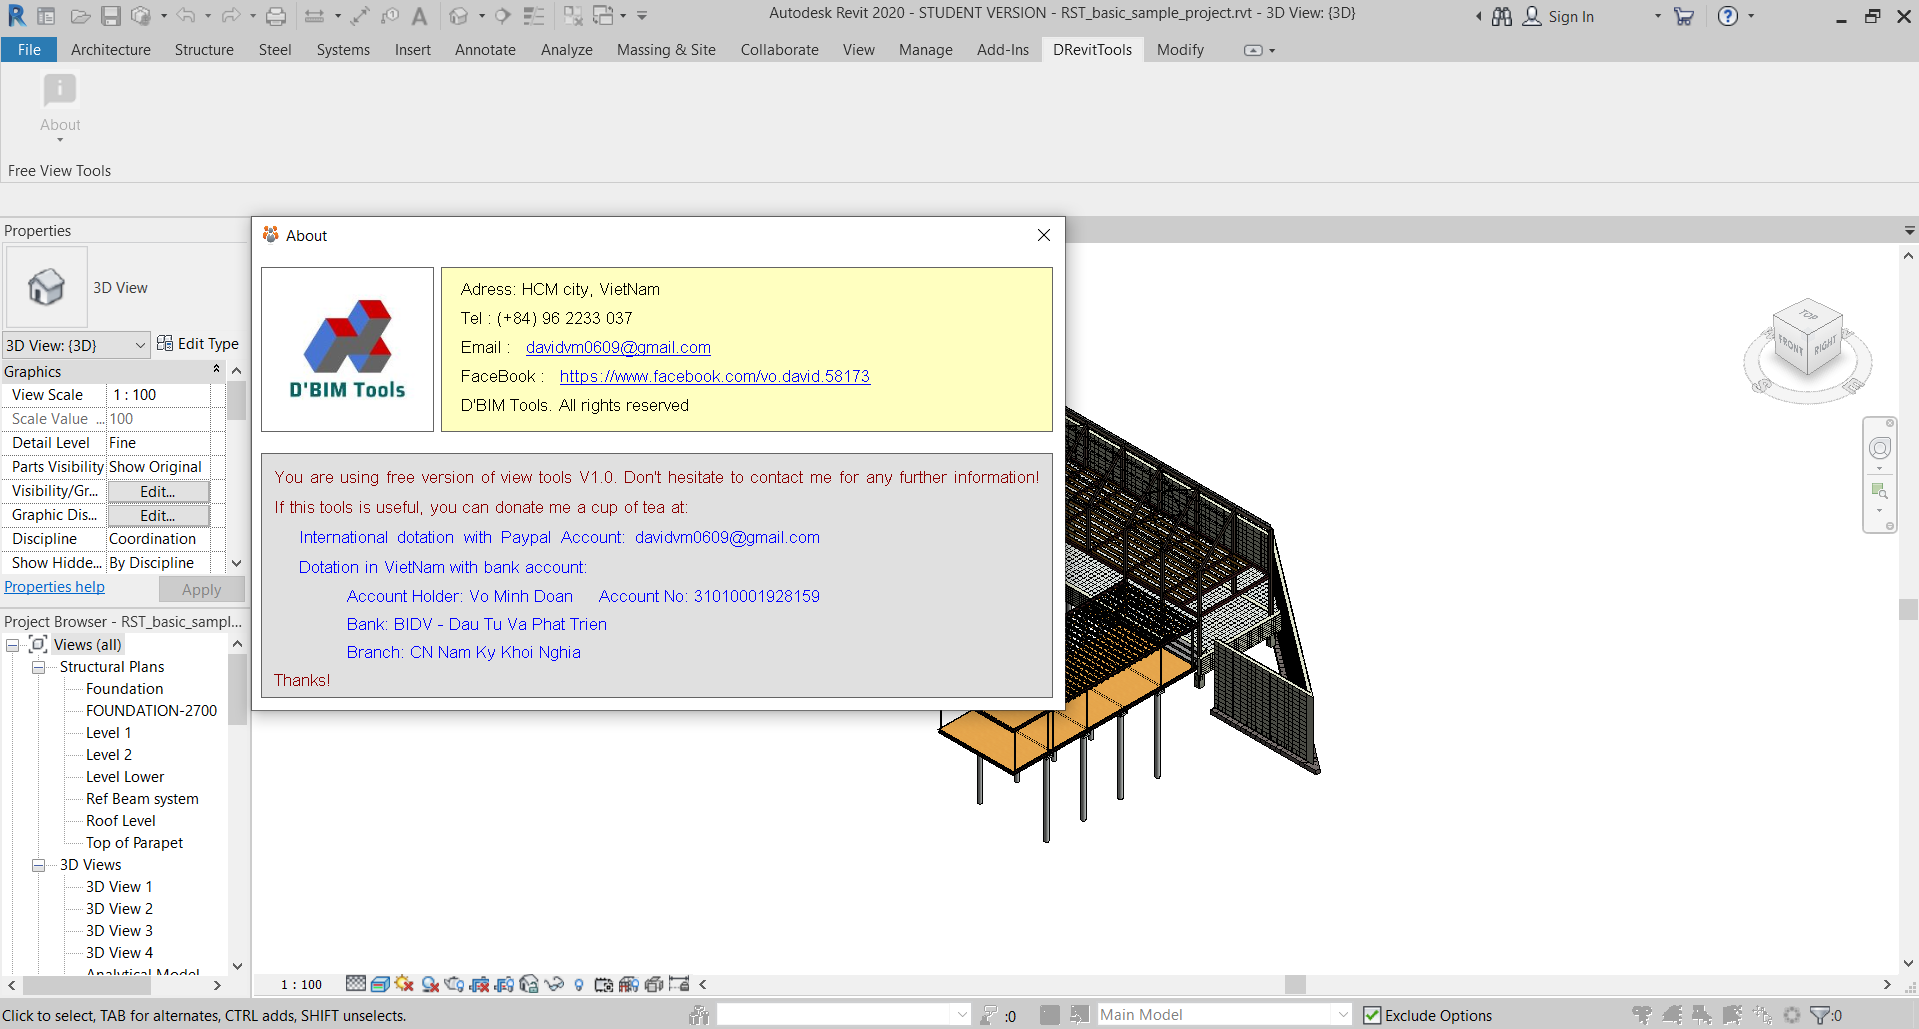Screen dimensions: 1919x1029
Task: Click the Print icon in quick access toolbar
Action: point(276,16)
